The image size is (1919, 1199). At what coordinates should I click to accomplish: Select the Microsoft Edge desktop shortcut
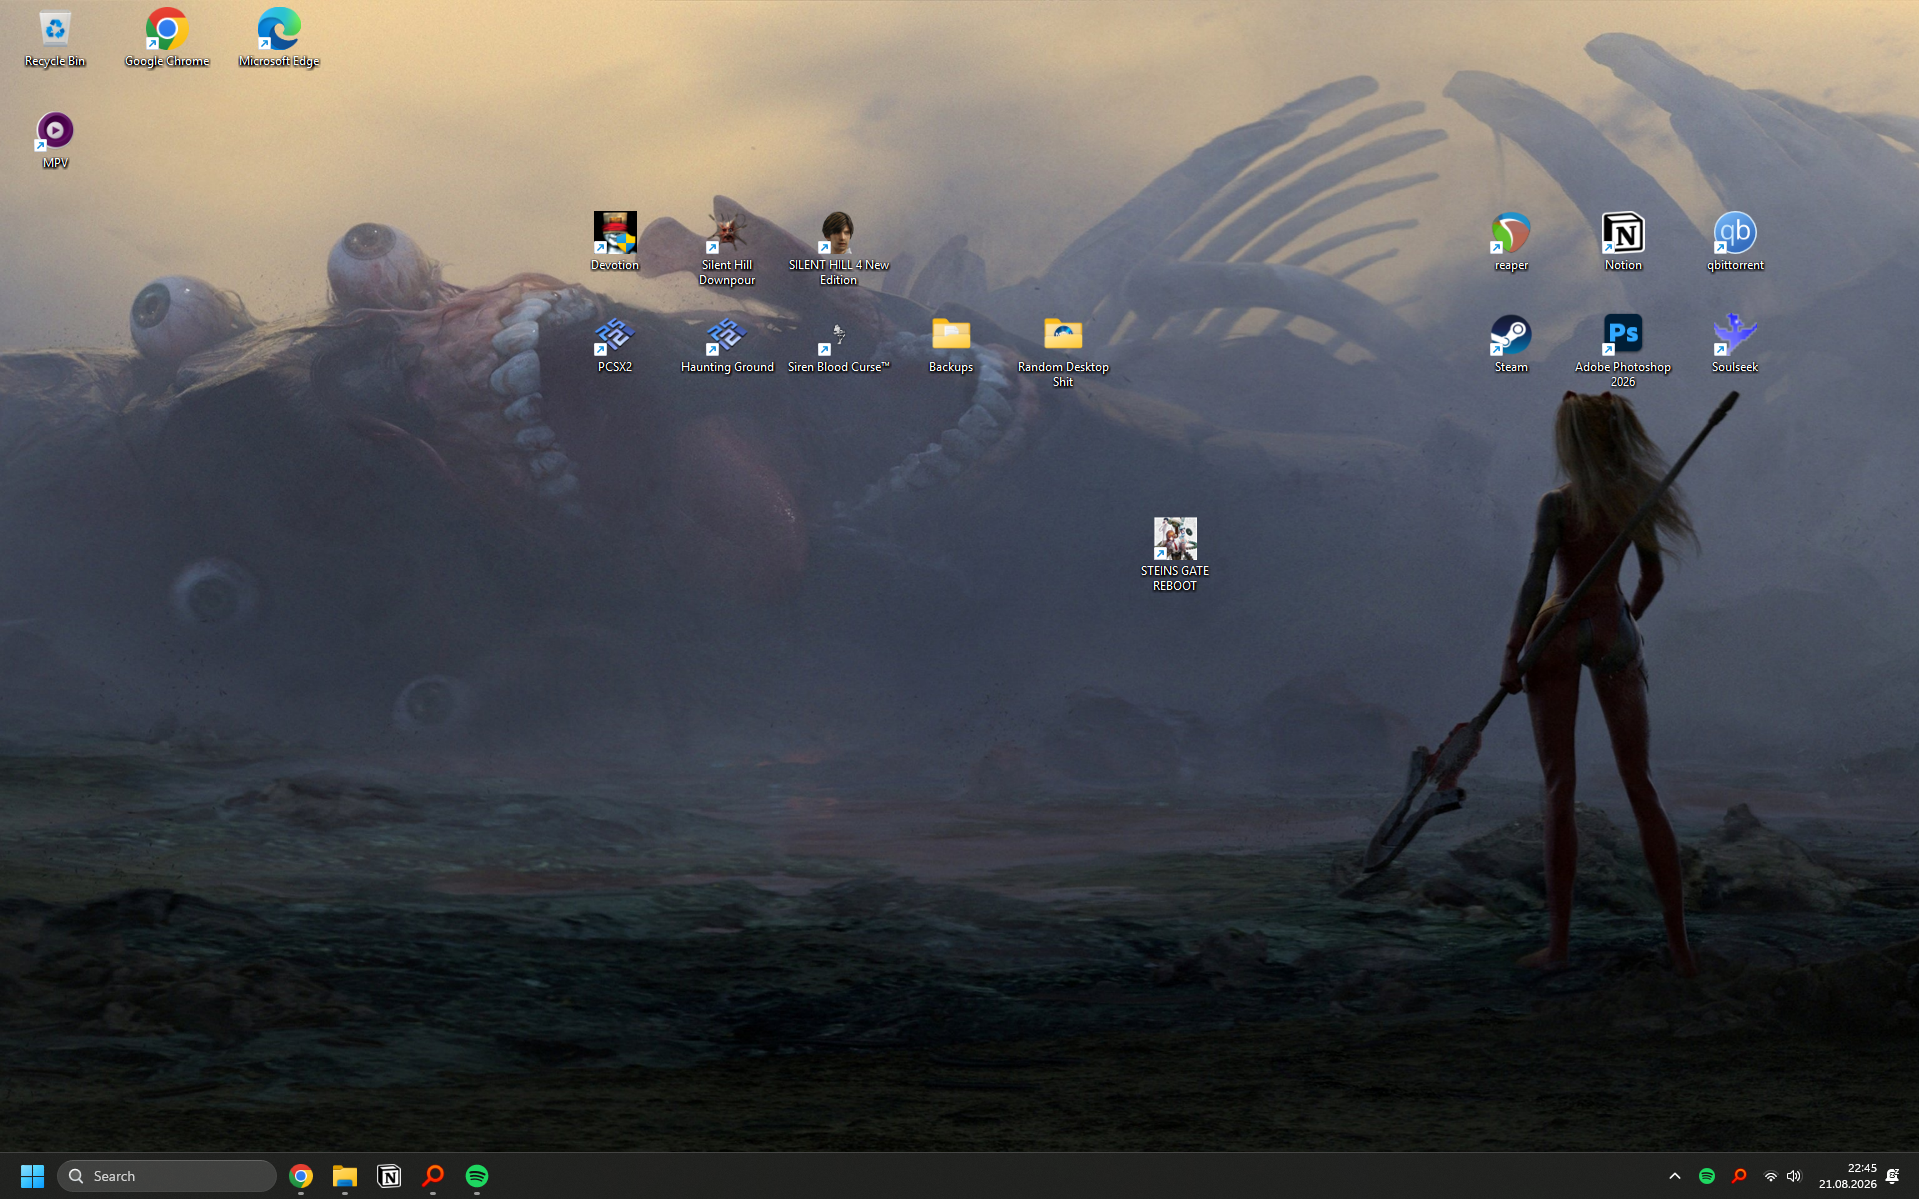[x=279, y=39]
